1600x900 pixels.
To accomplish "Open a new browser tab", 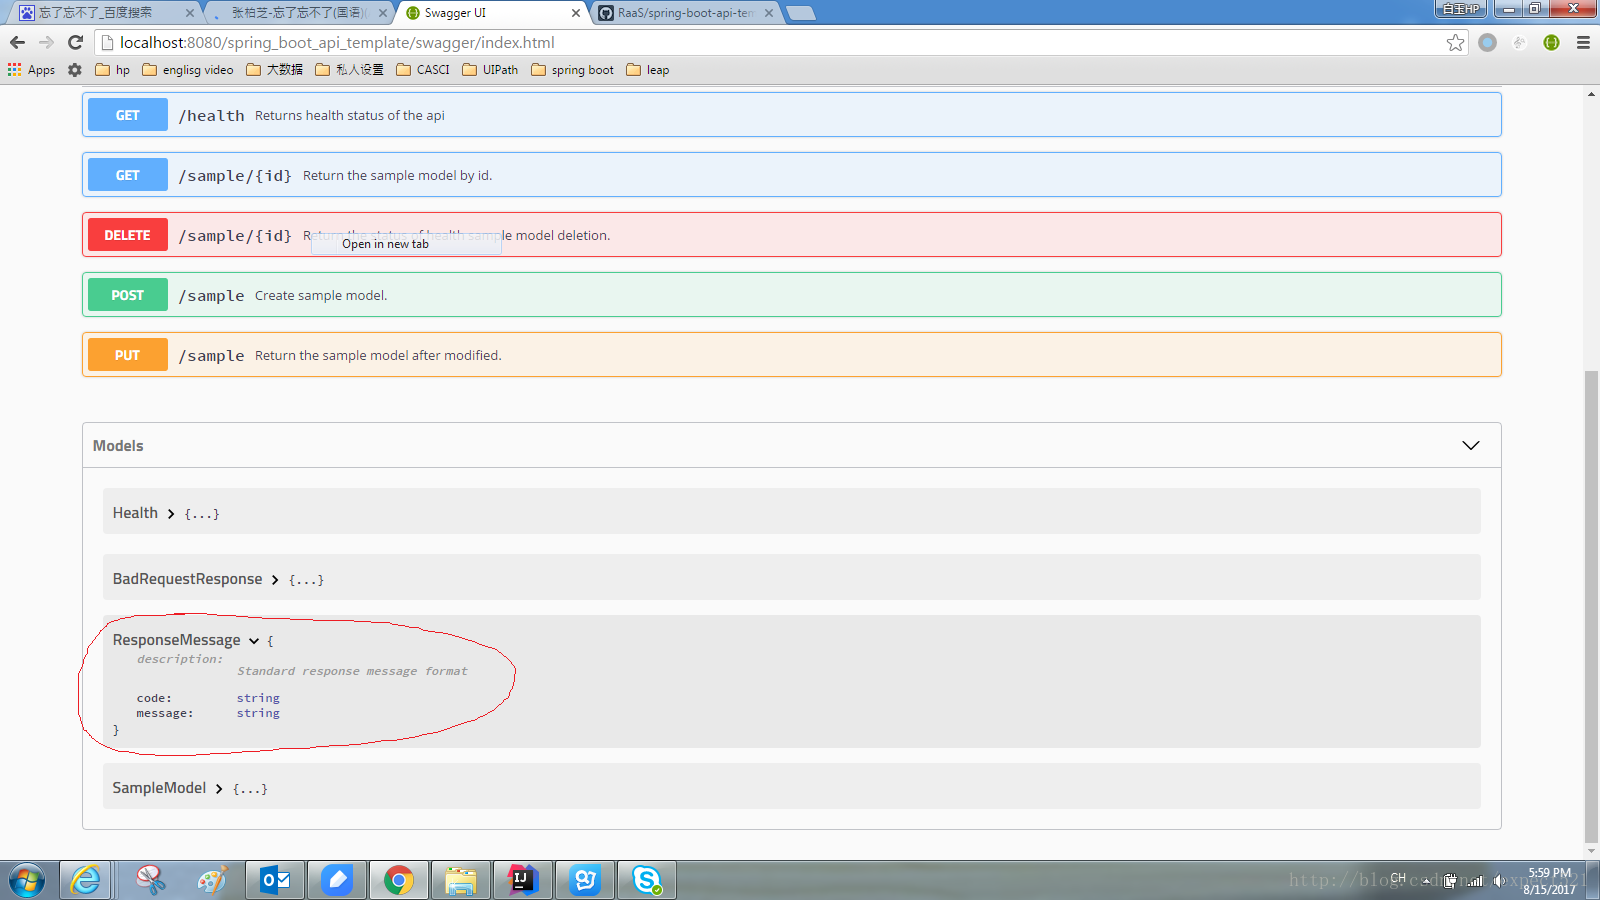I will 801,13.
